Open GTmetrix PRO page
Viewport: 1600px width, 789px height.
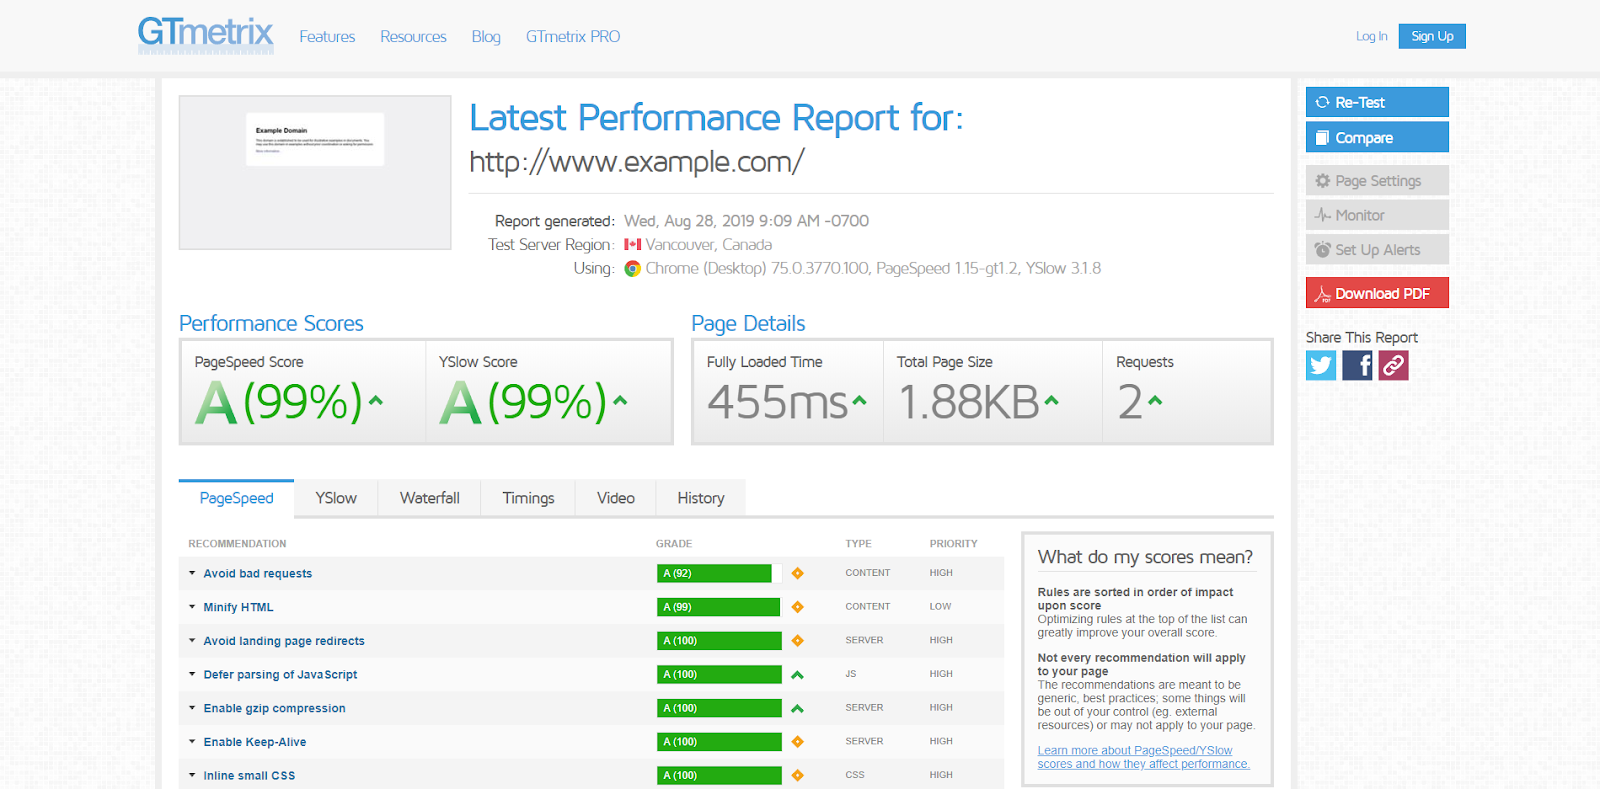[573, 37]
